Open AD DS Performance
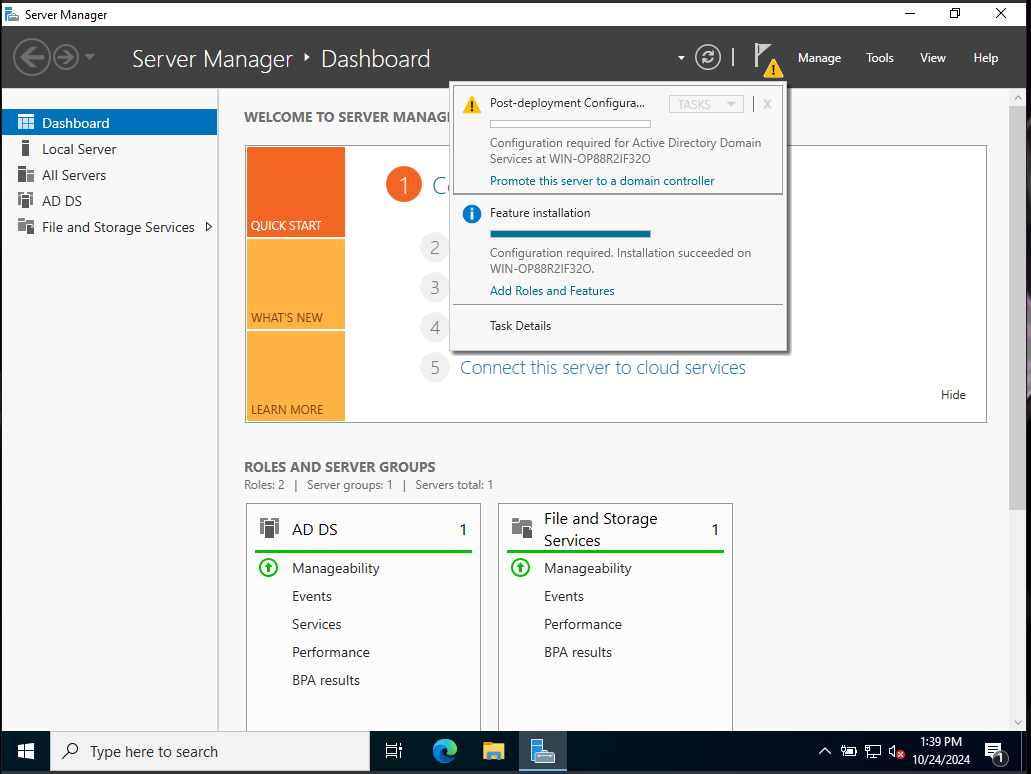This screenshot has width=1031, height=774. (331, 652)
